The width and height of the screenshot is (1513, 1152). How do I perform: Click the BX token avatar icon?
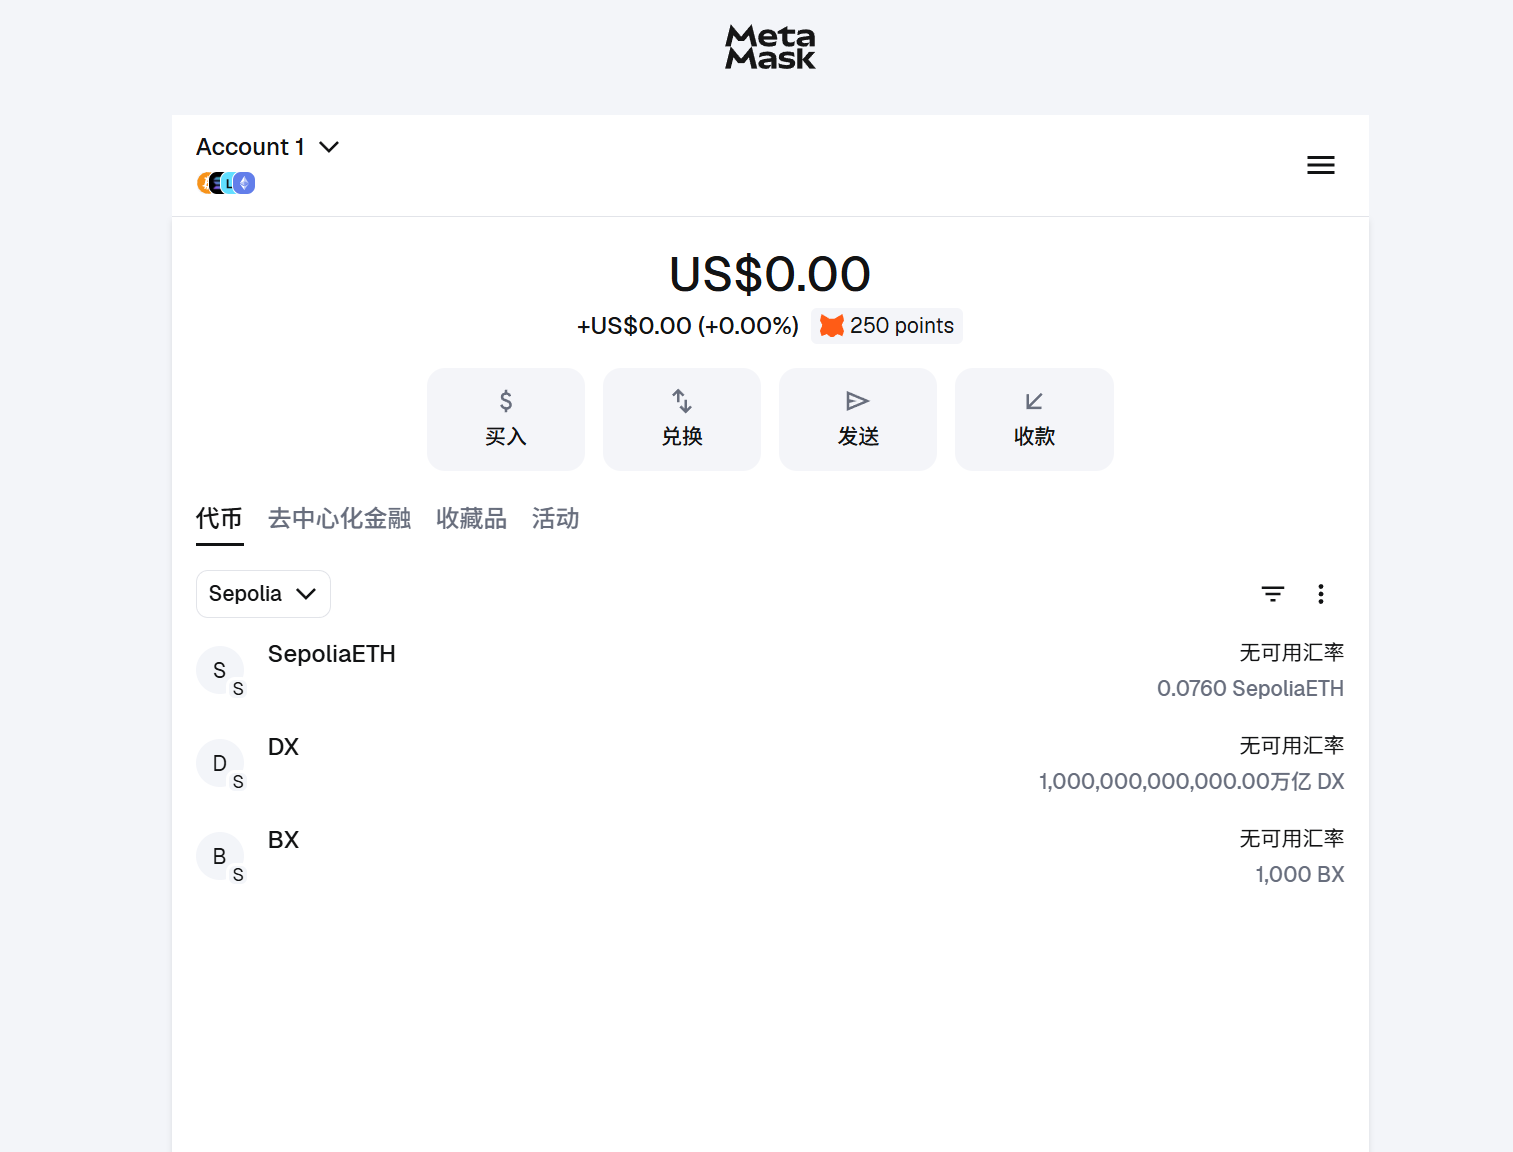(x=220, y=856)
